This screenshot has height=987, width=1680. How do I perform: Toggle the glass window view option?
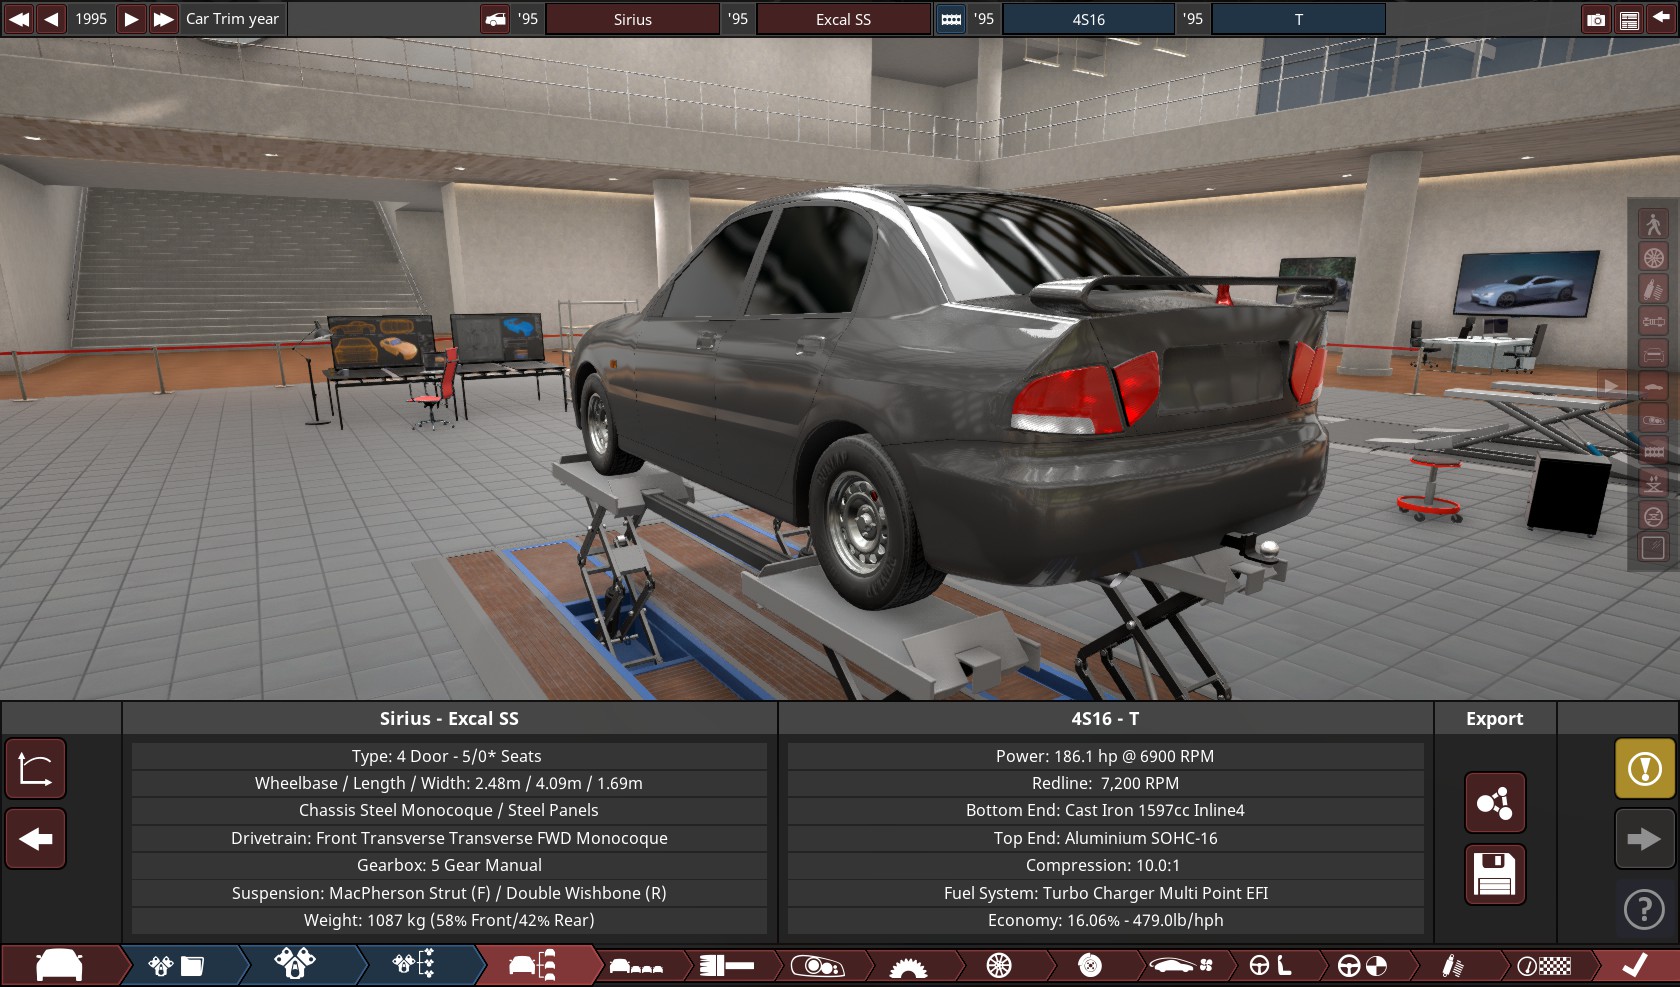(x=1653, y=548)
